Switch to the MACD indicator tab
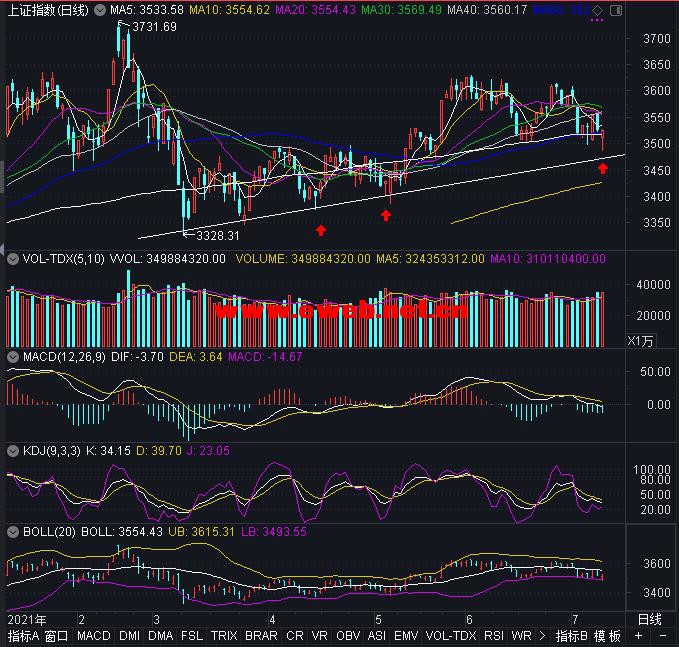 [93, 636]
